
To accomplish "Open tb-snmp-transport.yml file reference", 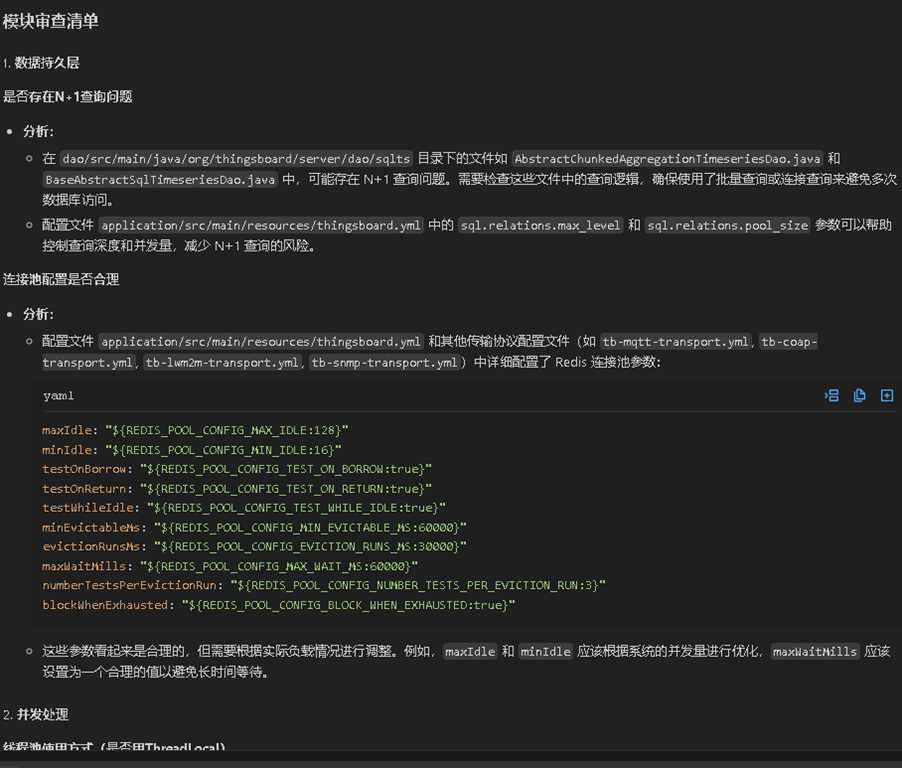I will 384,362.
